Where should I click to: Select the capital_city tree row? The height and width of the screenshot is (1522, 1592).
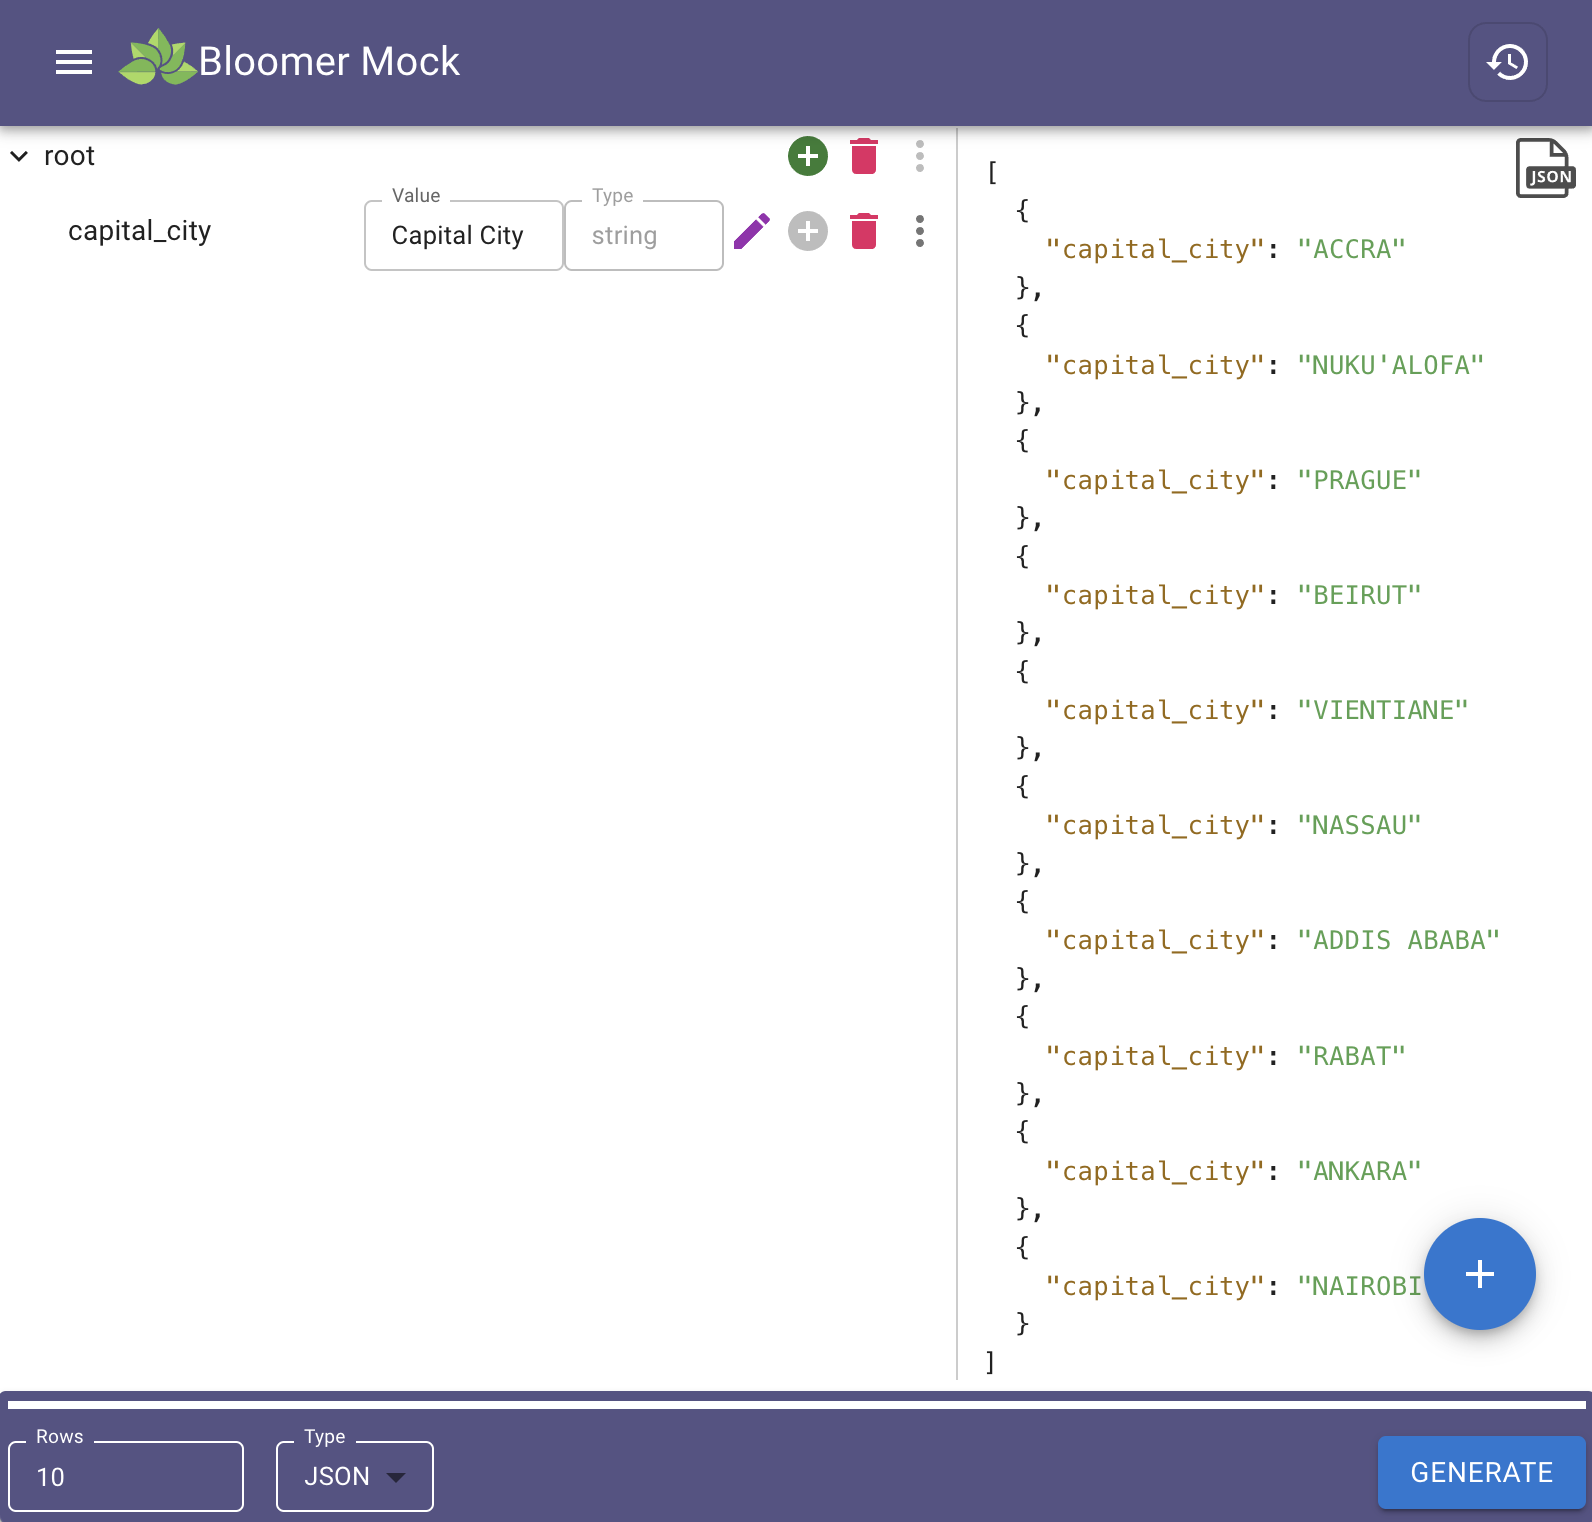coord(140,231)
